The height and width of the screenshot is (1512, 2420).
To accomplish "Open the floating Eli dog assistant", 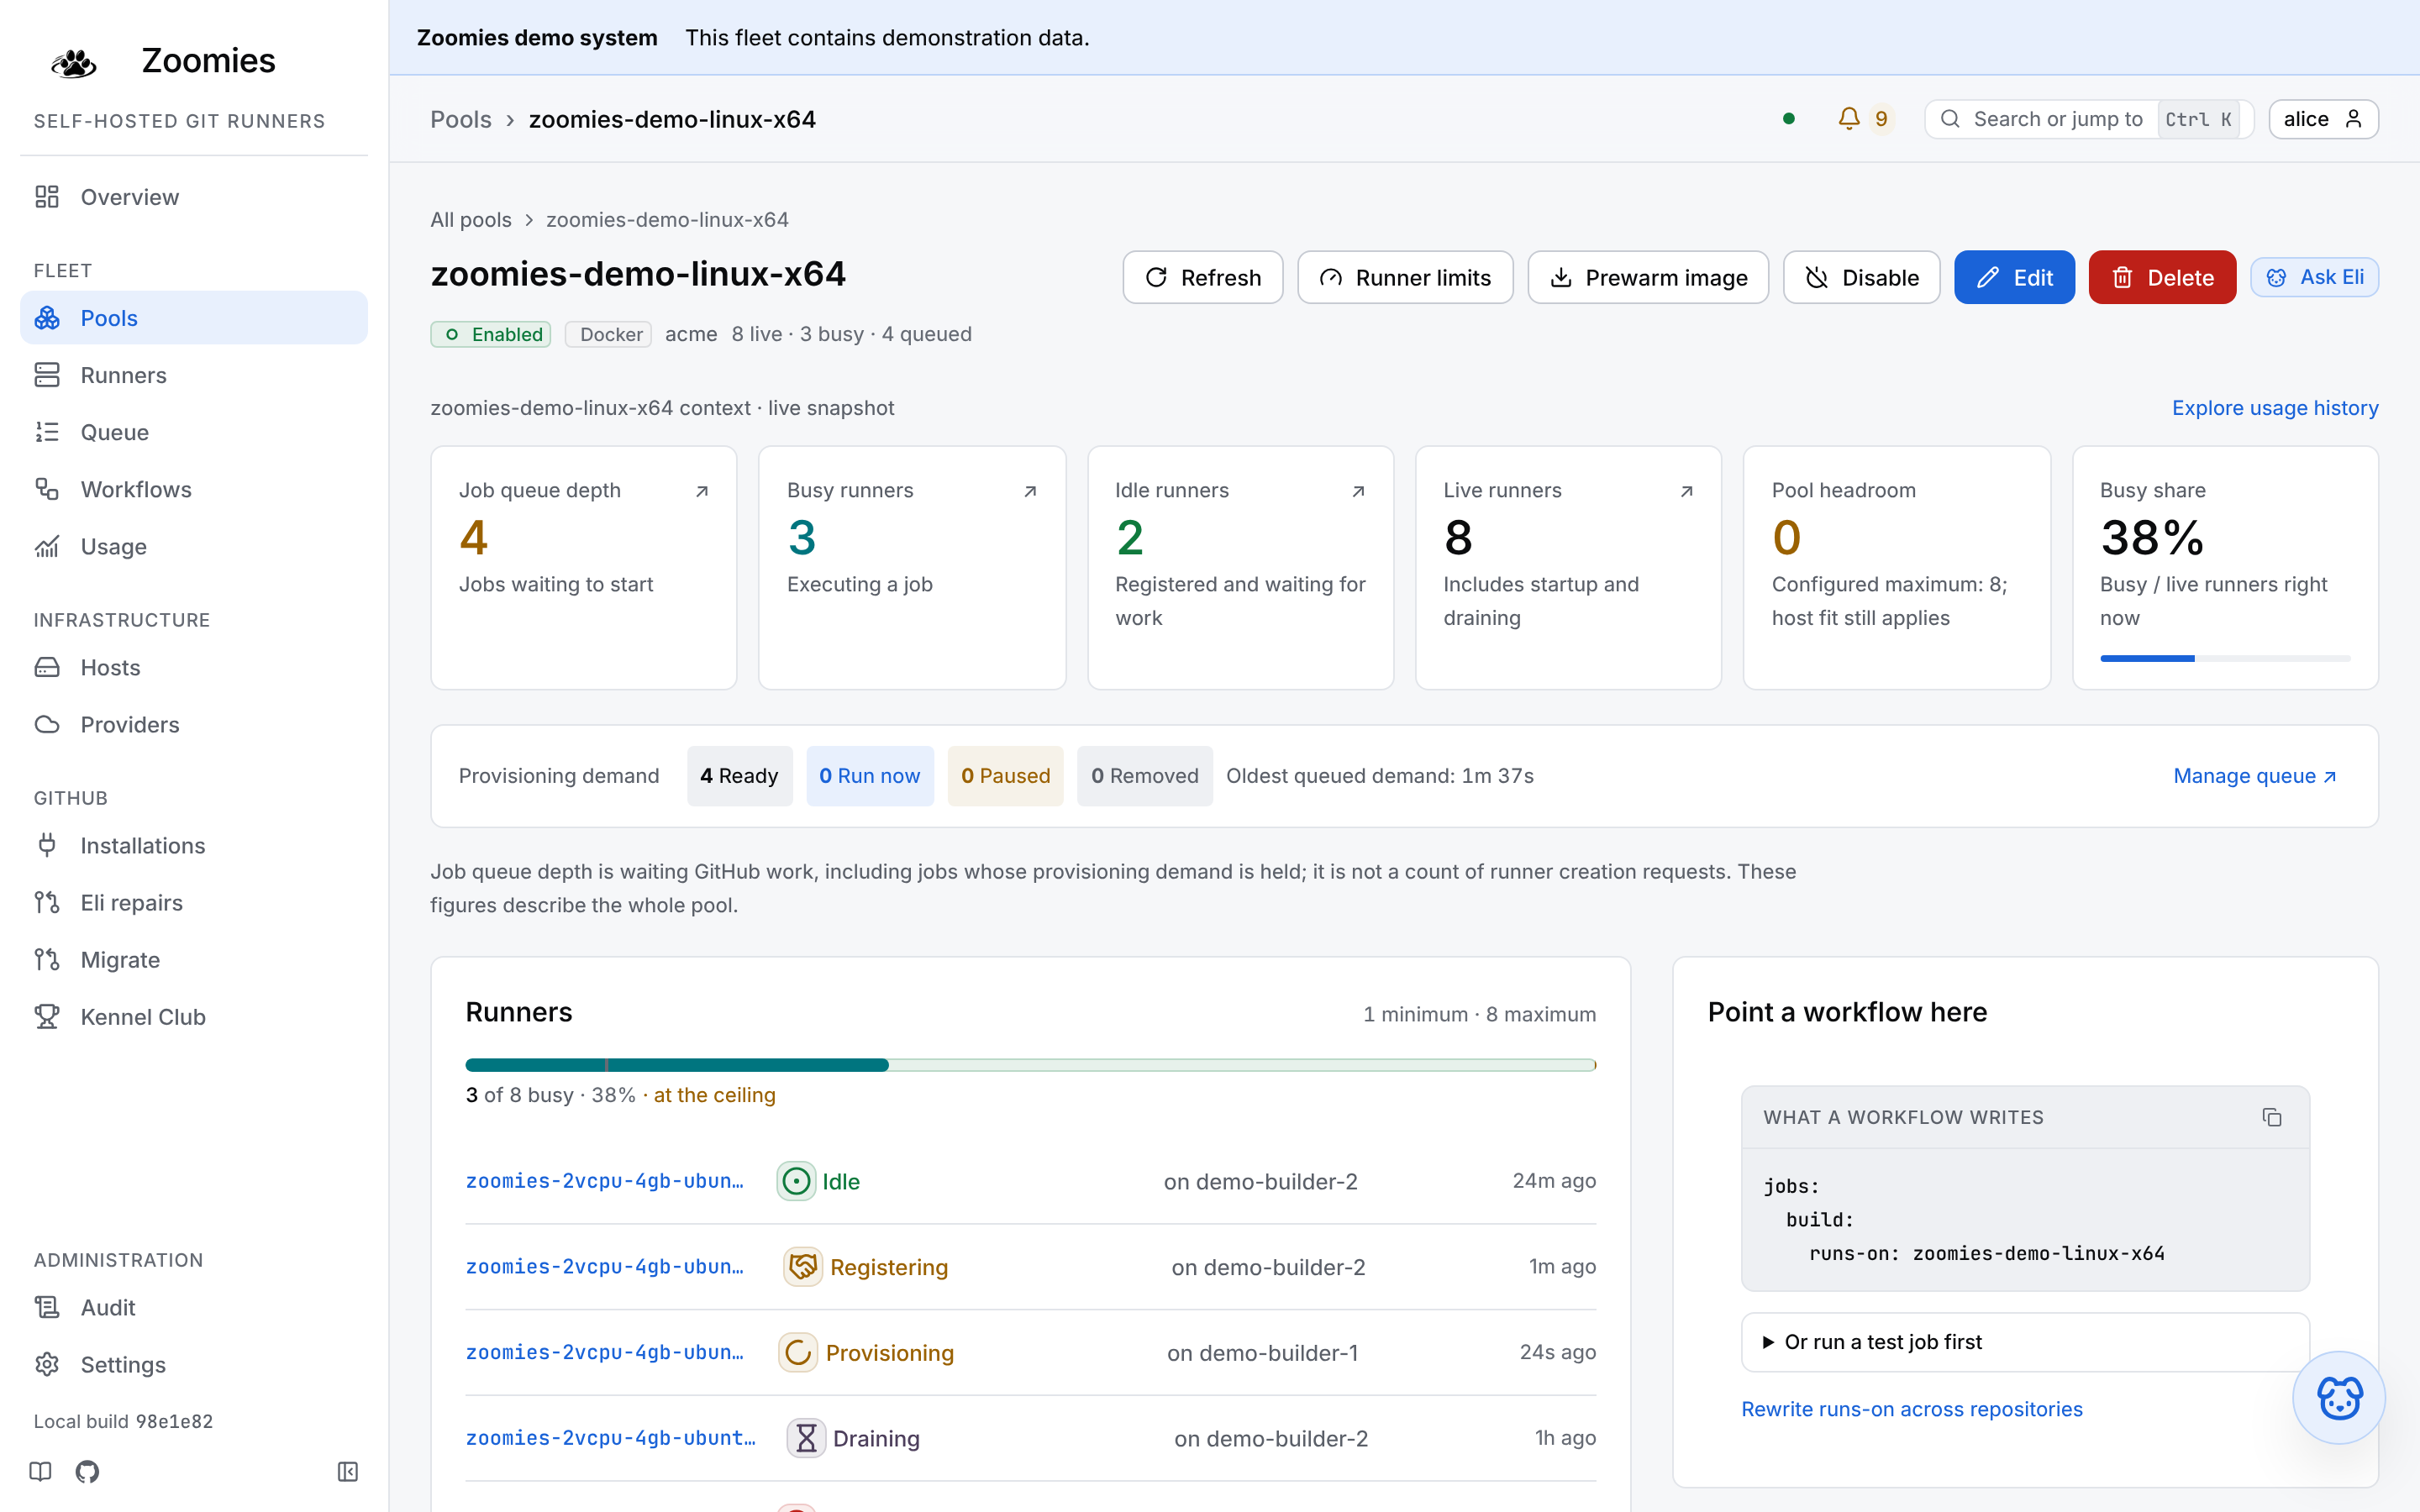I will pyautogui.click(x=2339, y=1397).
